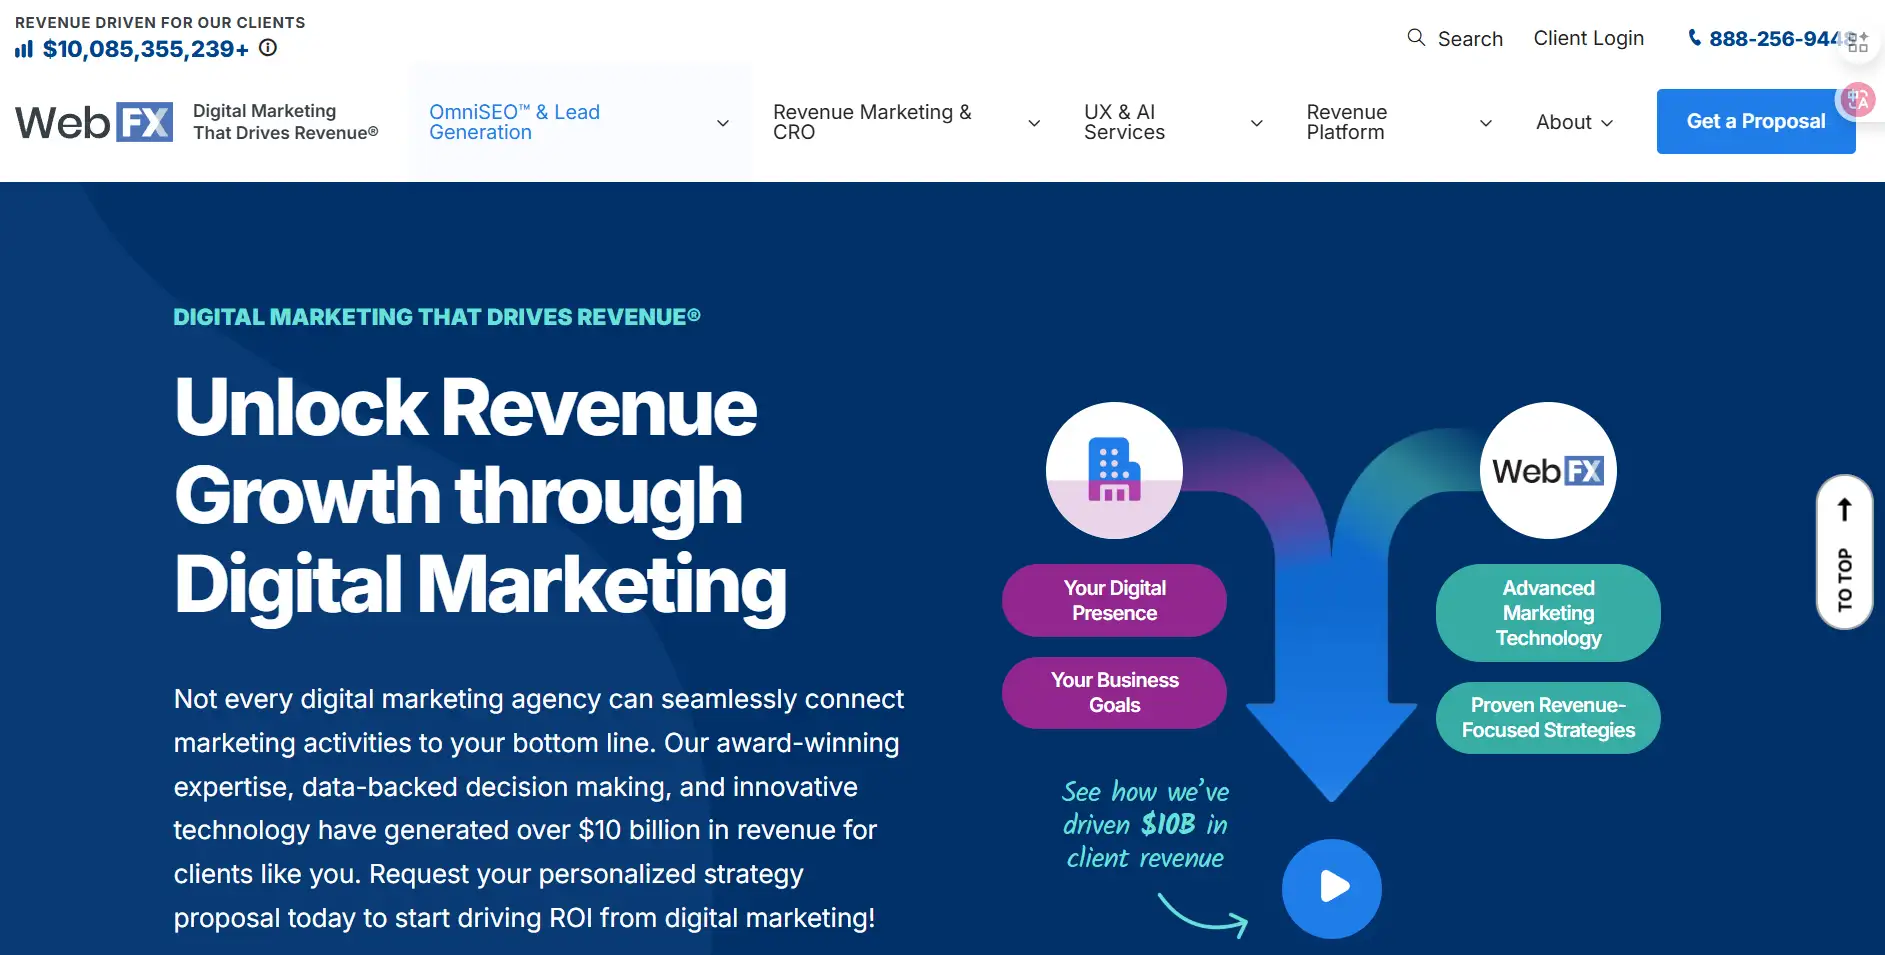
Task: Click the search magnifier icon
Action: tap(1416, 38)
